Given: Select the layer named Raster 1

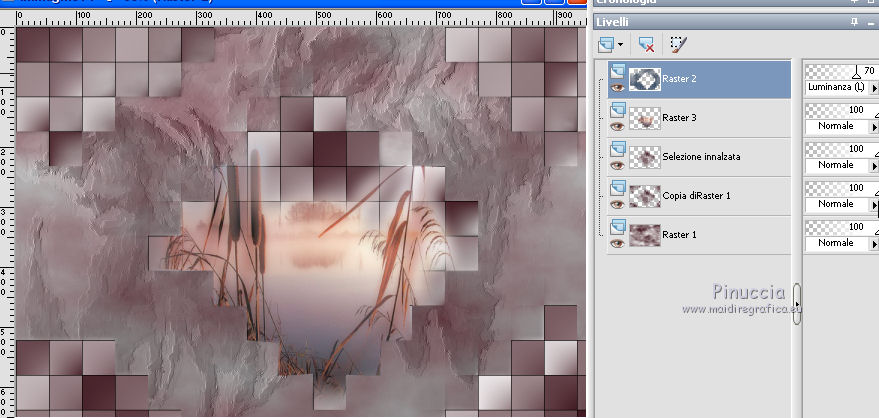Looking at the screenshot, I should click(x=679, y=235).
